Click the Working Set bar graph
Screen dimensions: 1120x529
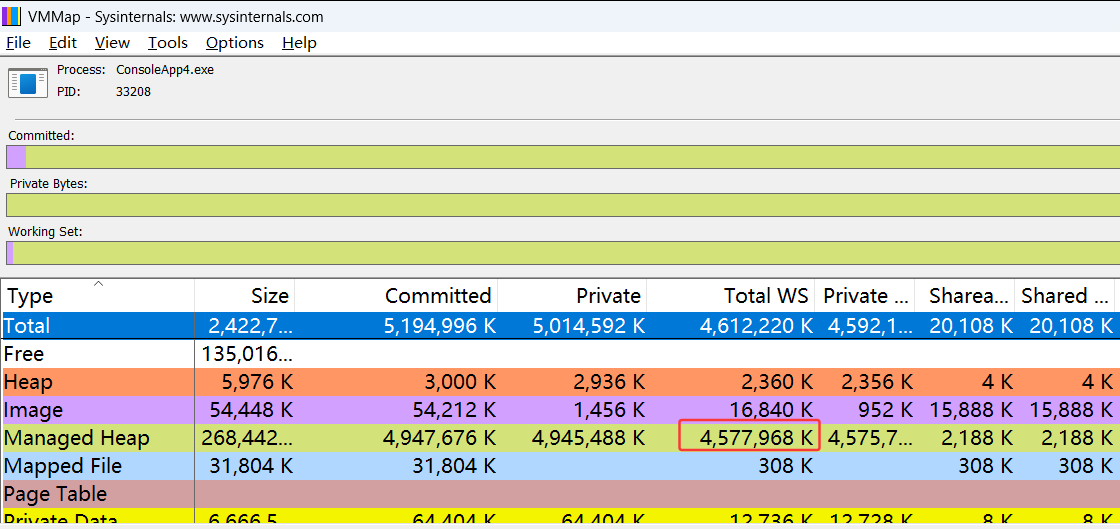click(x=560, y=253)
